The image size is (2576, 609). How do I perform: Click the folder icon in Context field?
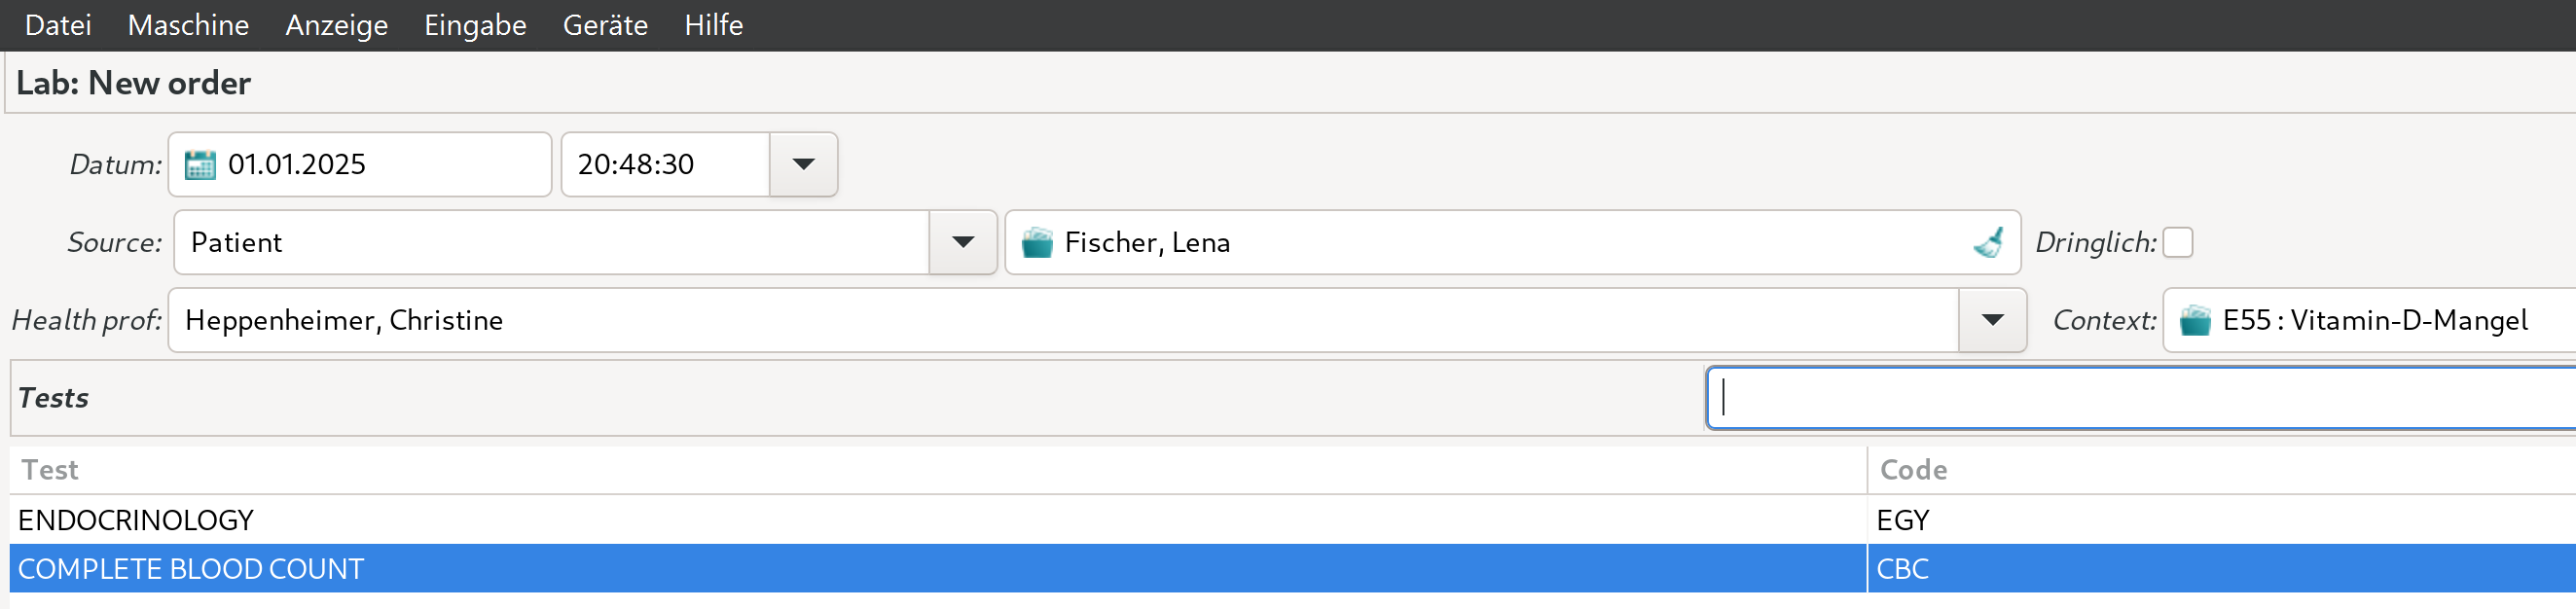tap(2195, 320)
